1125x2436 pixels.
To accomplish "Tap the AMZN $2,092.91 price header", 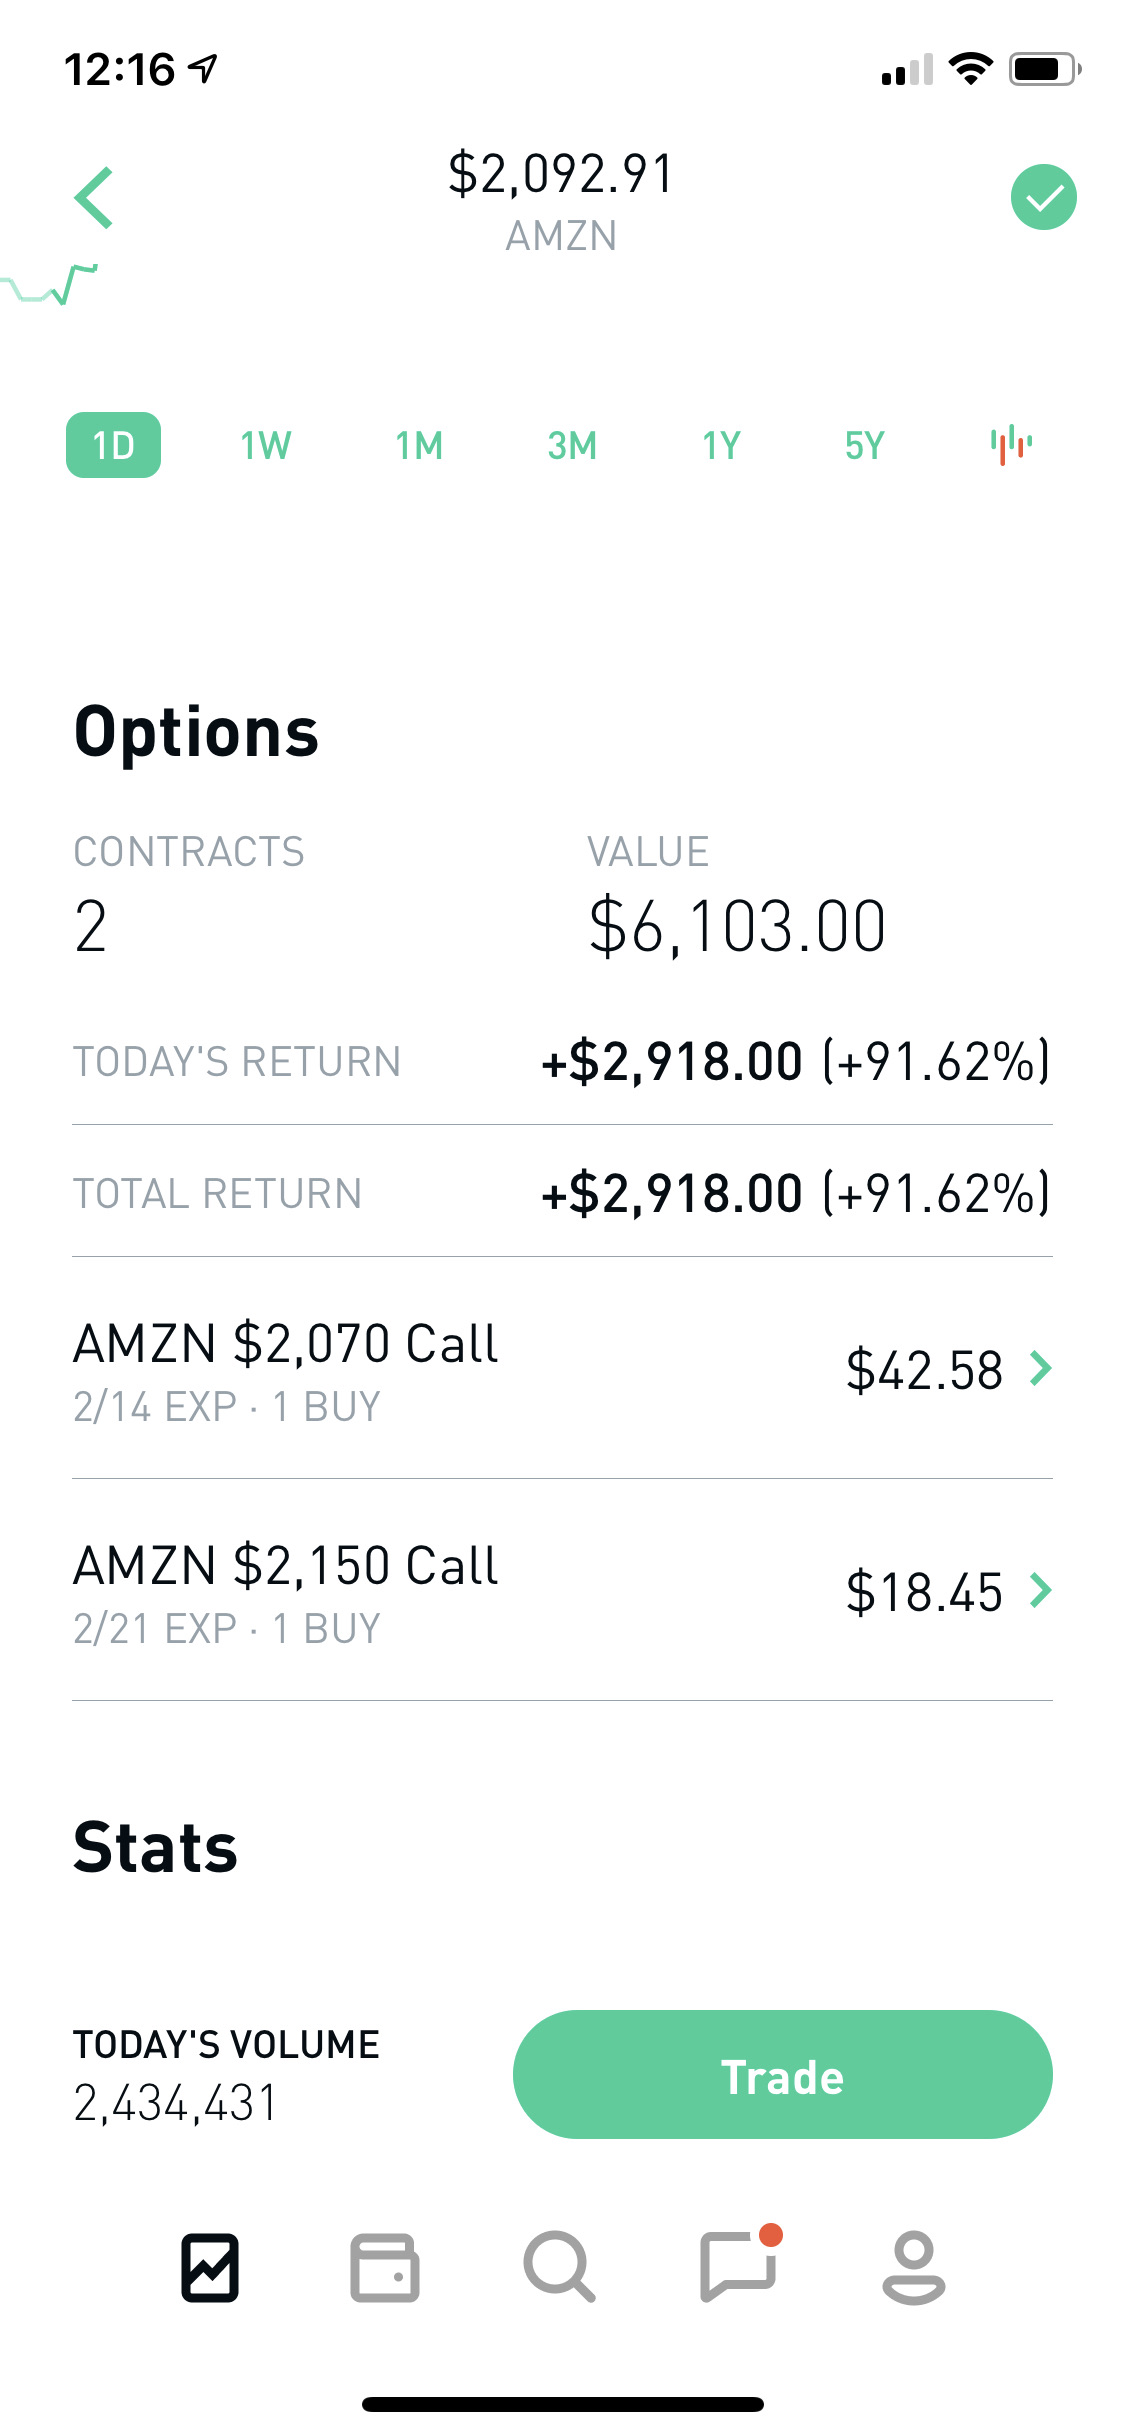I will point(561,174).
